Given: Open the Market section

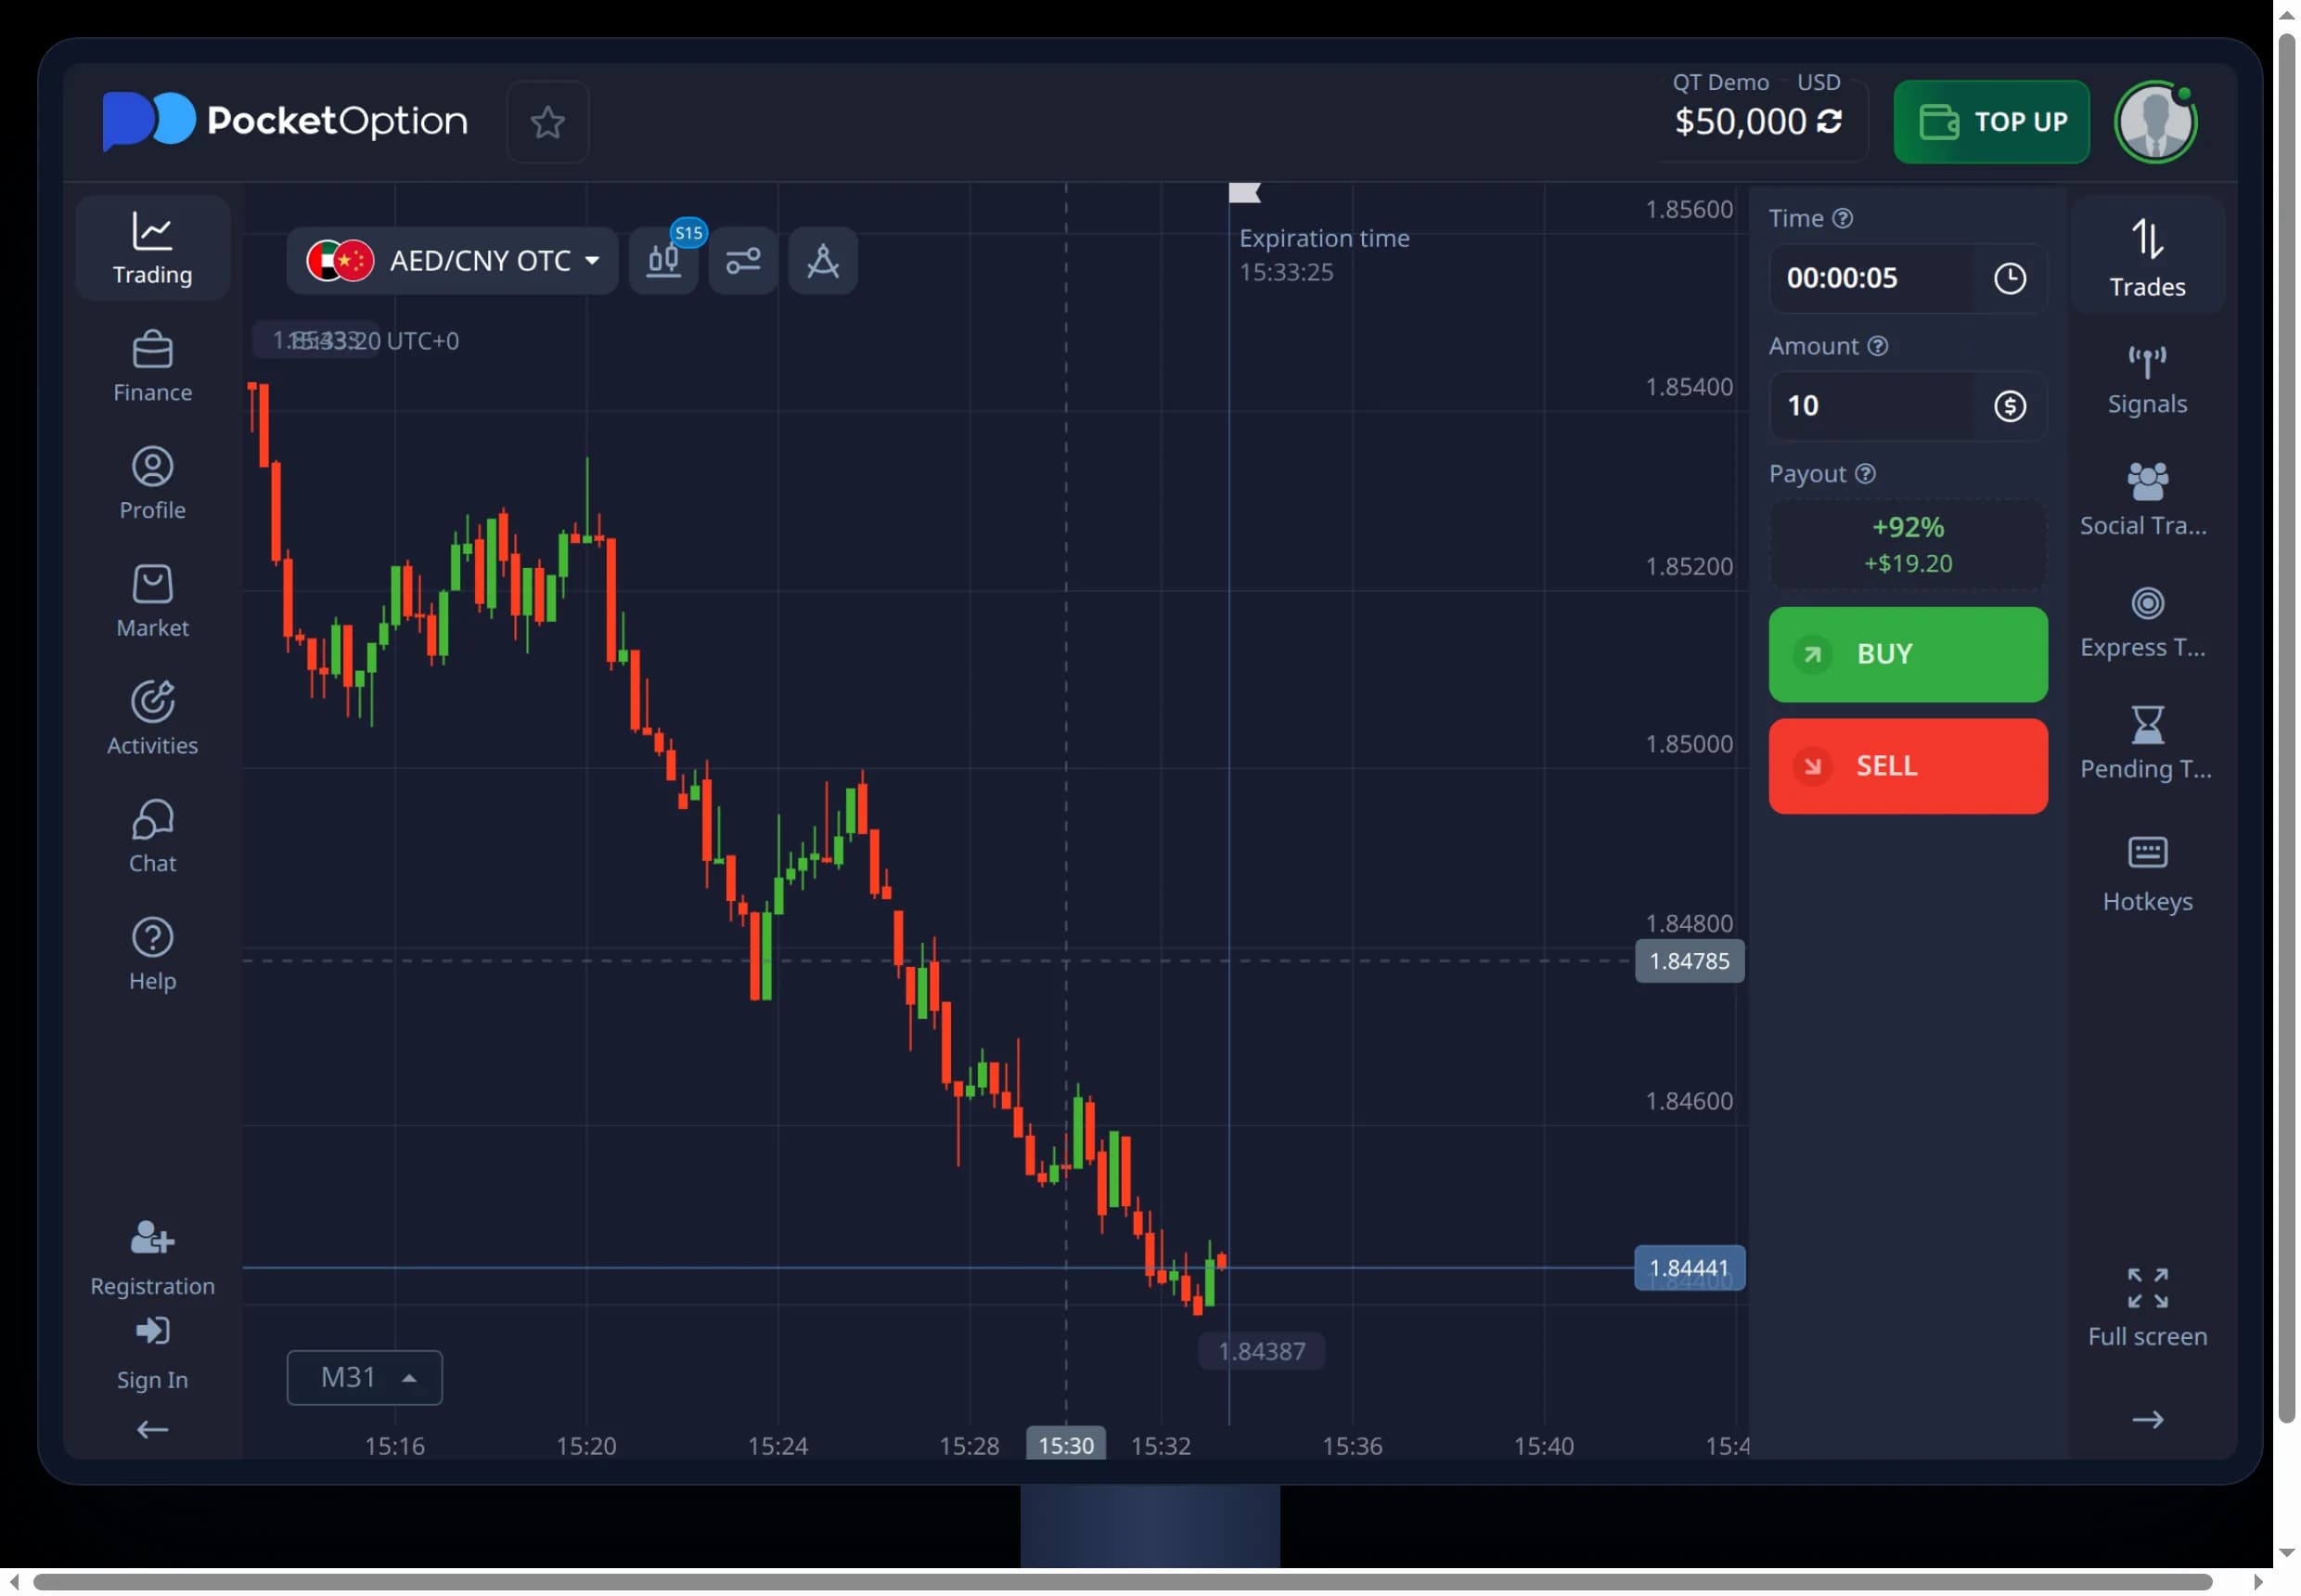Looking at the screenshot, I should coord(152,602).
